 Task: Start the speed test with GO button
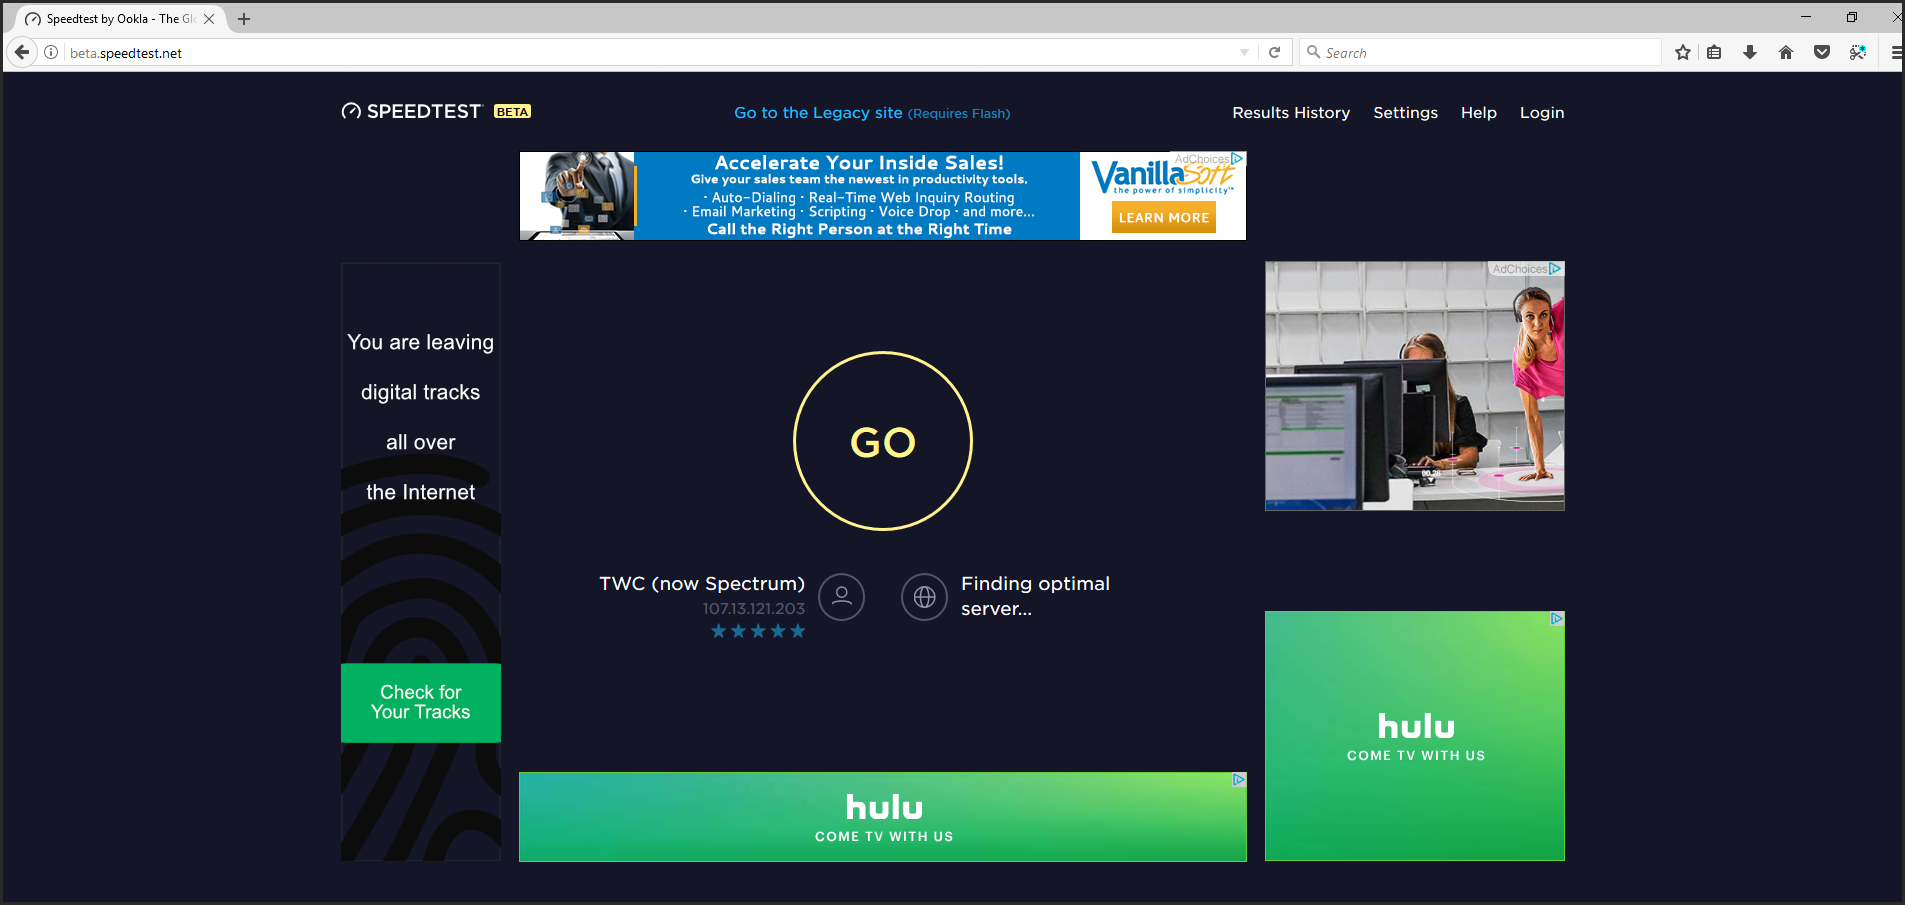882,441
